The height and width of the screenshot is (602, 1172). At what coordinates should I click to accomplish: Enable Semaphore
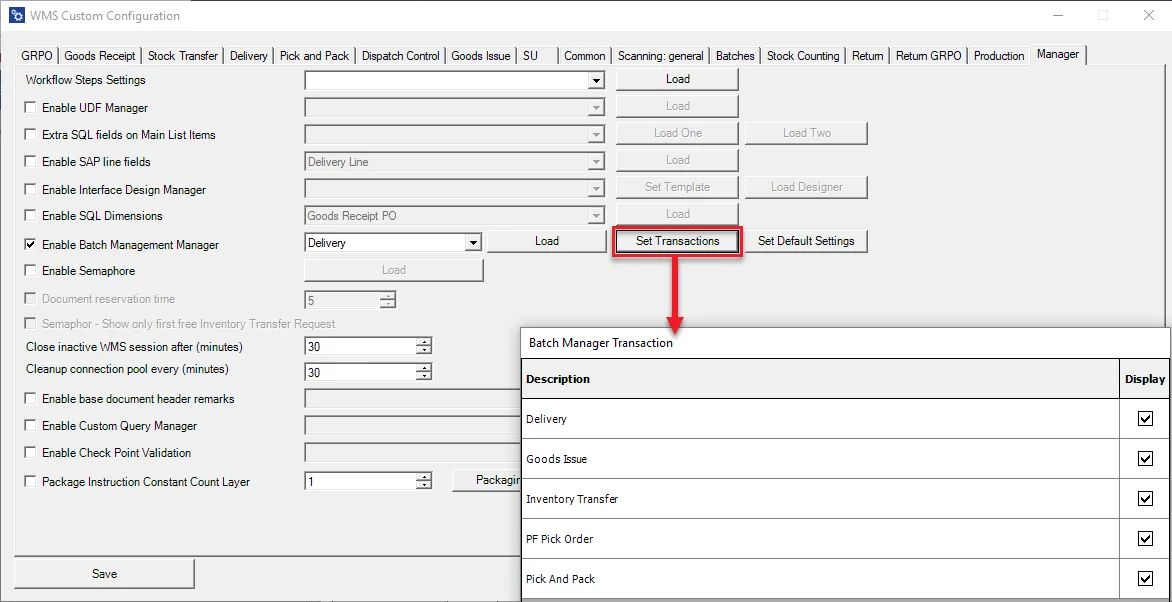click(x=30, y=270)
